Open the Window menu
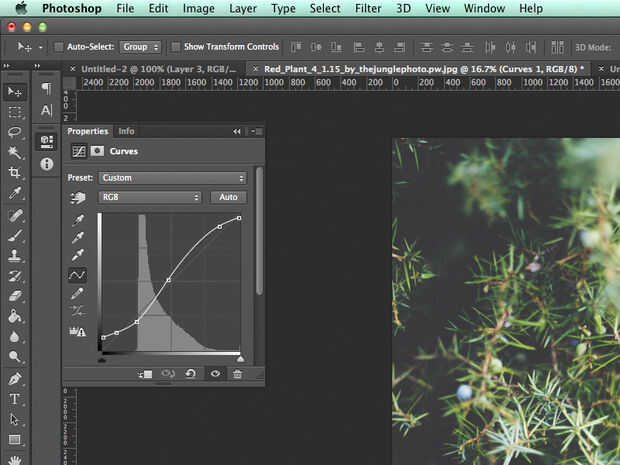 [484, 8]
